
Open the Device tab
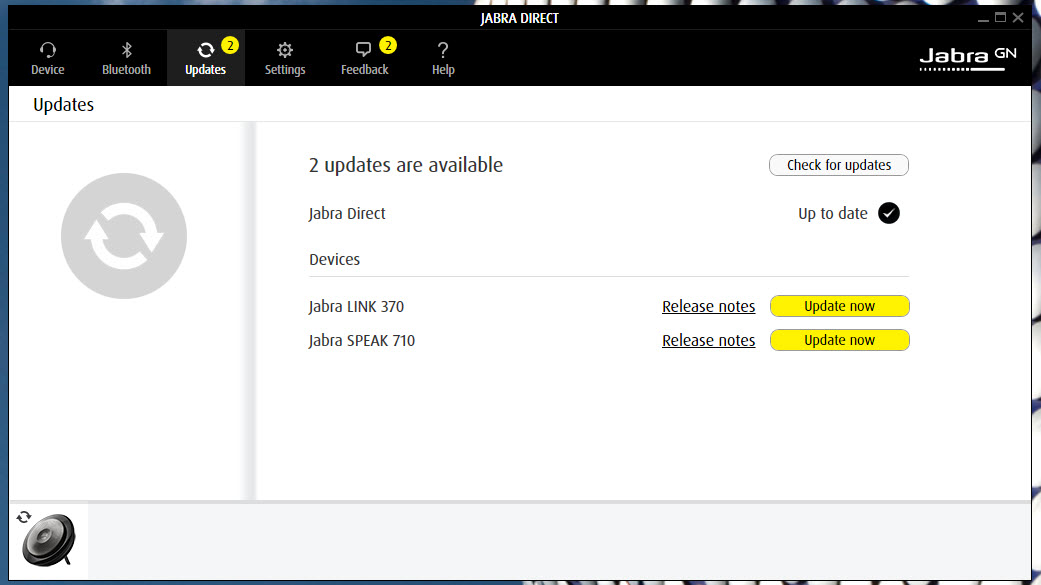click(x=48, y=58)
